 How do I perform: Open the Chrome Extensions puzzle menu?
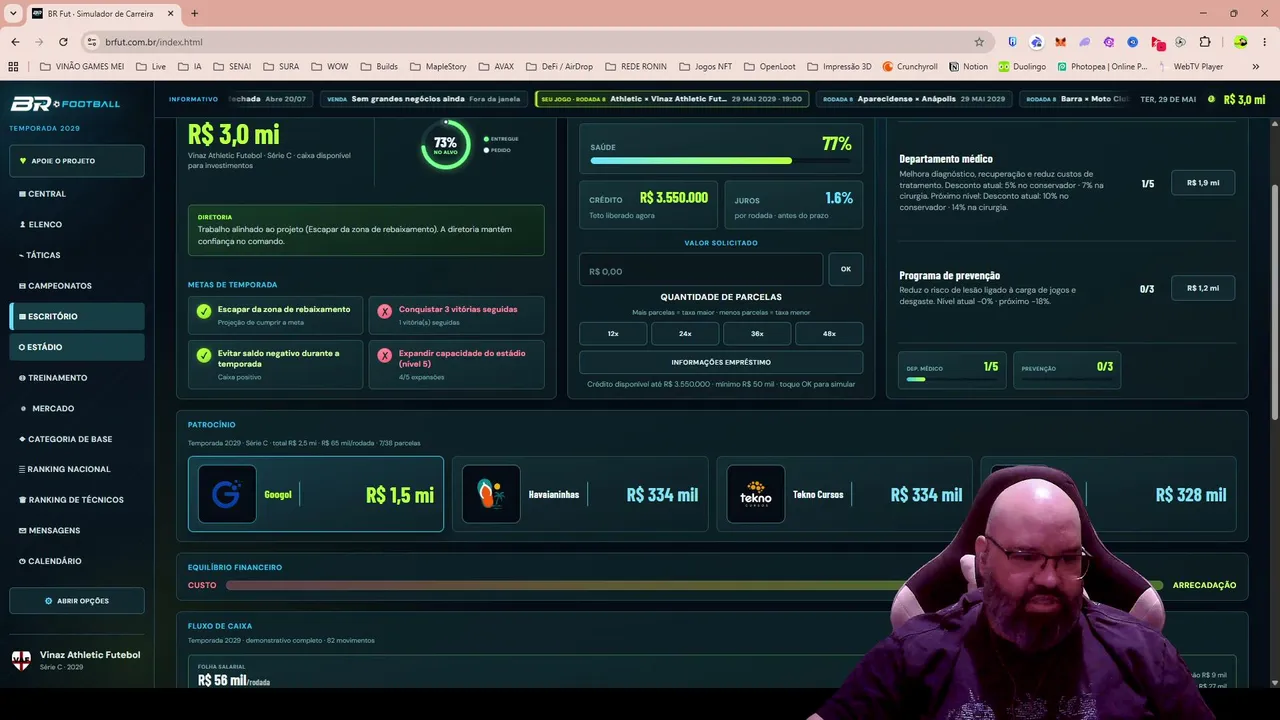point(1205,42)
